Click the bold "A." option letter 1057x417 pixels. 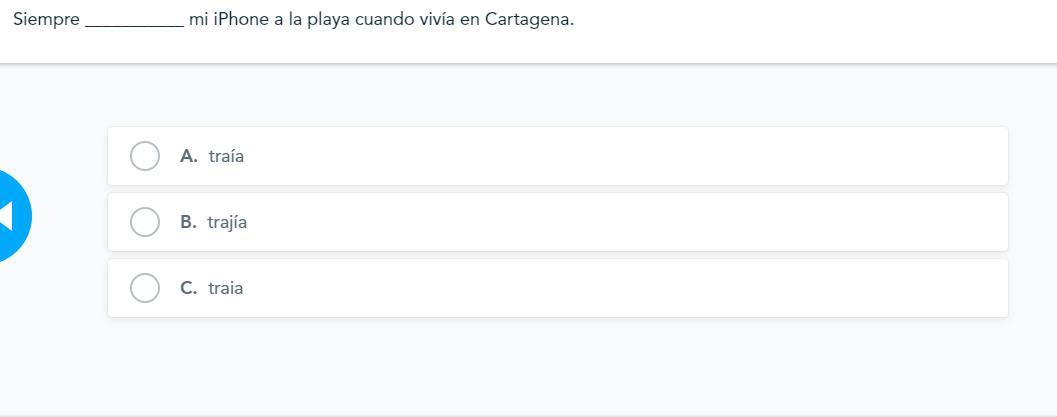[x=189, y=156]
